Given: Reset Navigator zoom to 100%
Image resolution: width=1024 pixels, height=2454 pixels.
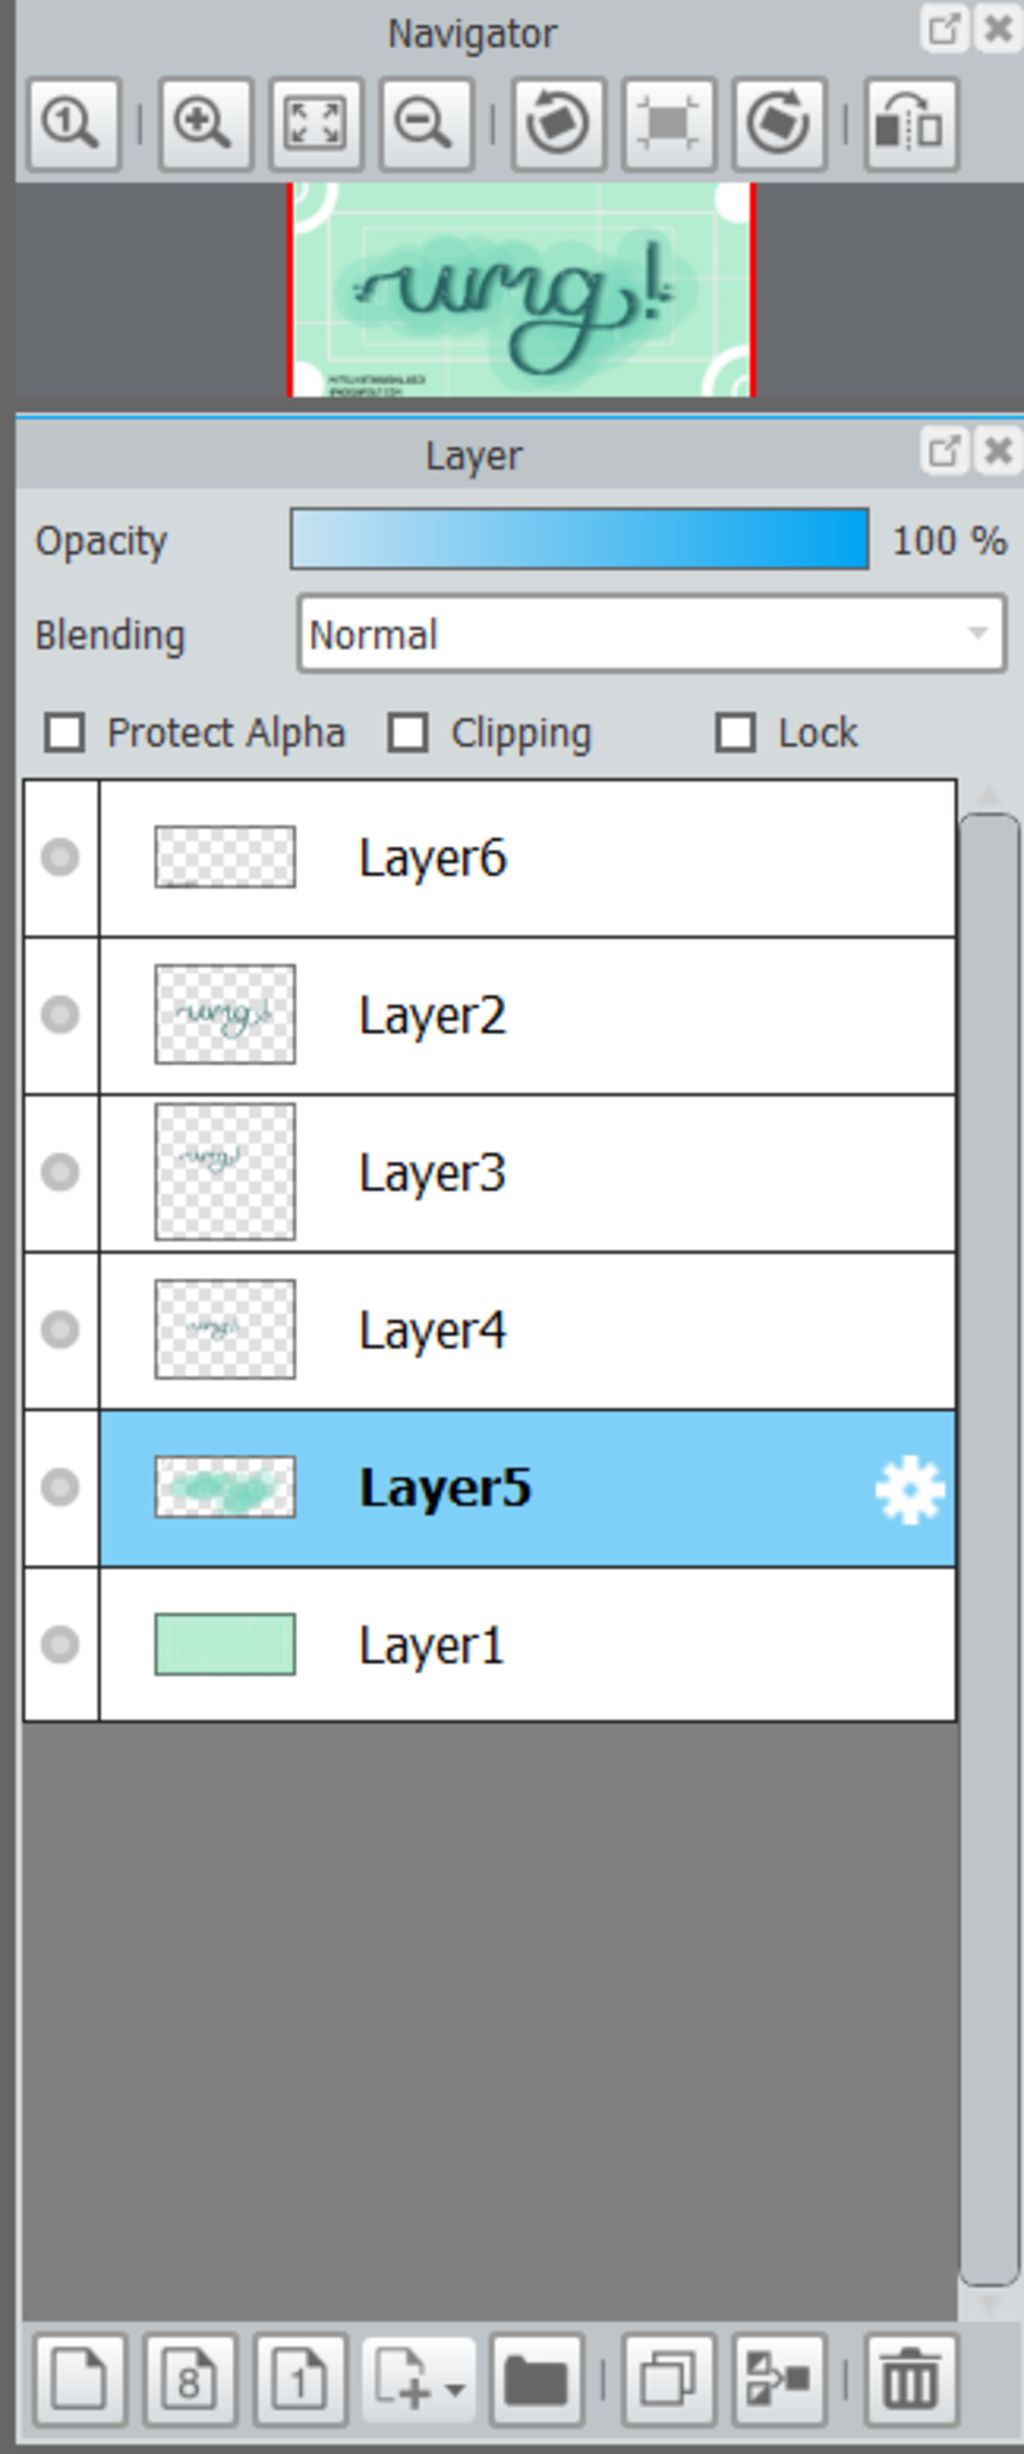Looking at the screenshot, I should pos(75,124).
